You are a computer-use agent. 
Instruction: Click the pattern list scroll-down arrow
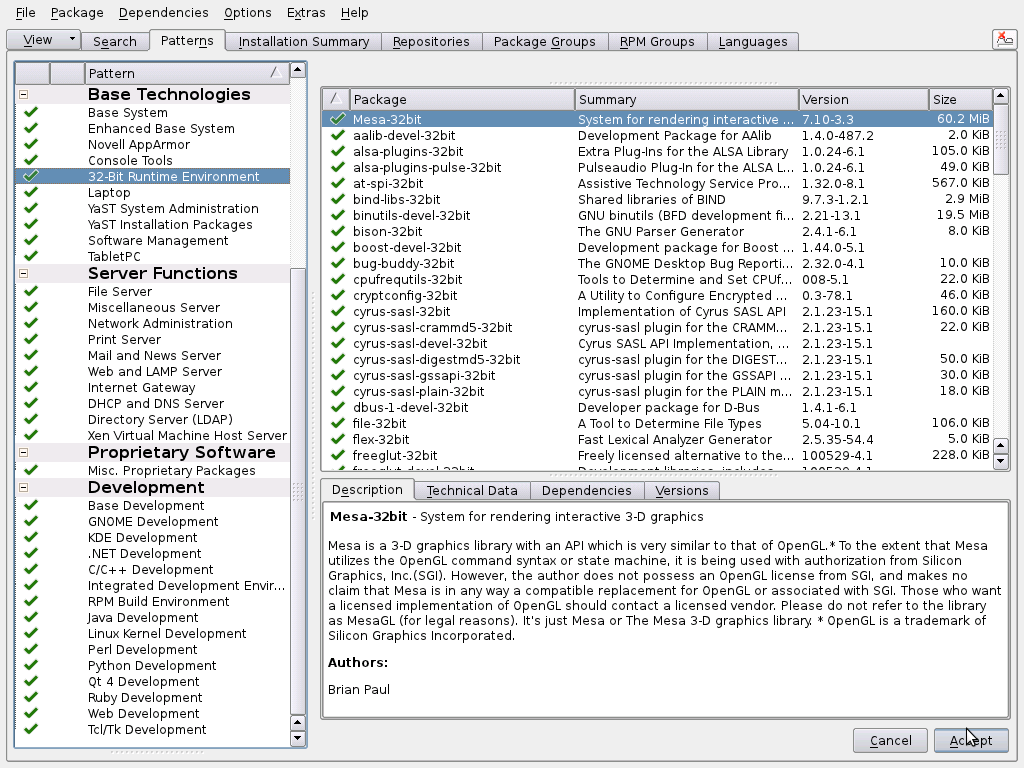pos(298,739)
